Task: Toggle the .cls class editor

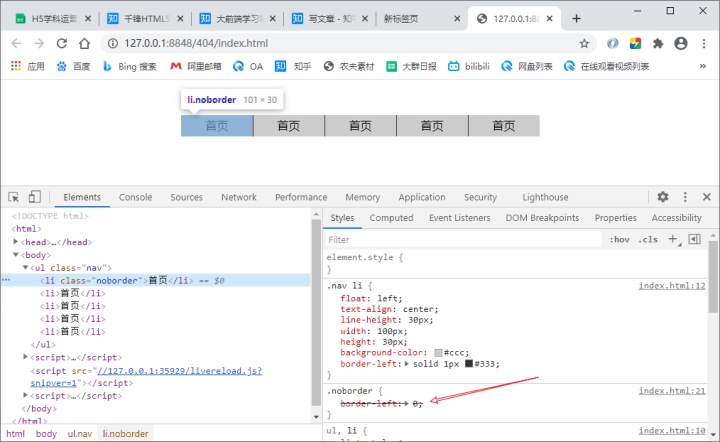Action: (648, 240)
